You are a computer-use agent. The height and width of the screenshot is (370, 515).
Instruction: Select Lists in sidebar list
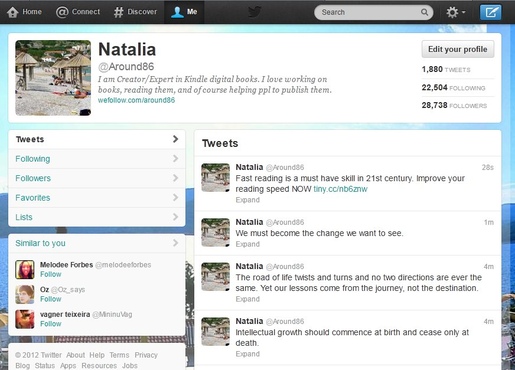97,217
